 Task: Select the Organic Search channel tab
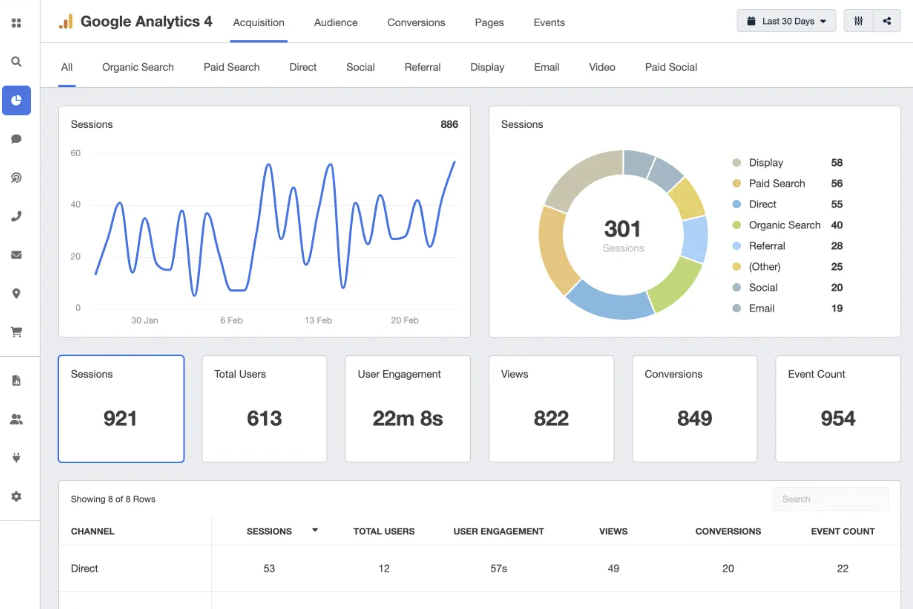point(138,67)
